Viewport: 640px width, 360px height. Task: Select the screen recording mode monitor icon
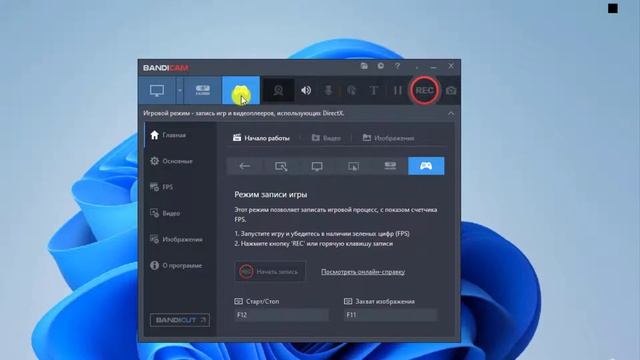(x=157, y=90)
